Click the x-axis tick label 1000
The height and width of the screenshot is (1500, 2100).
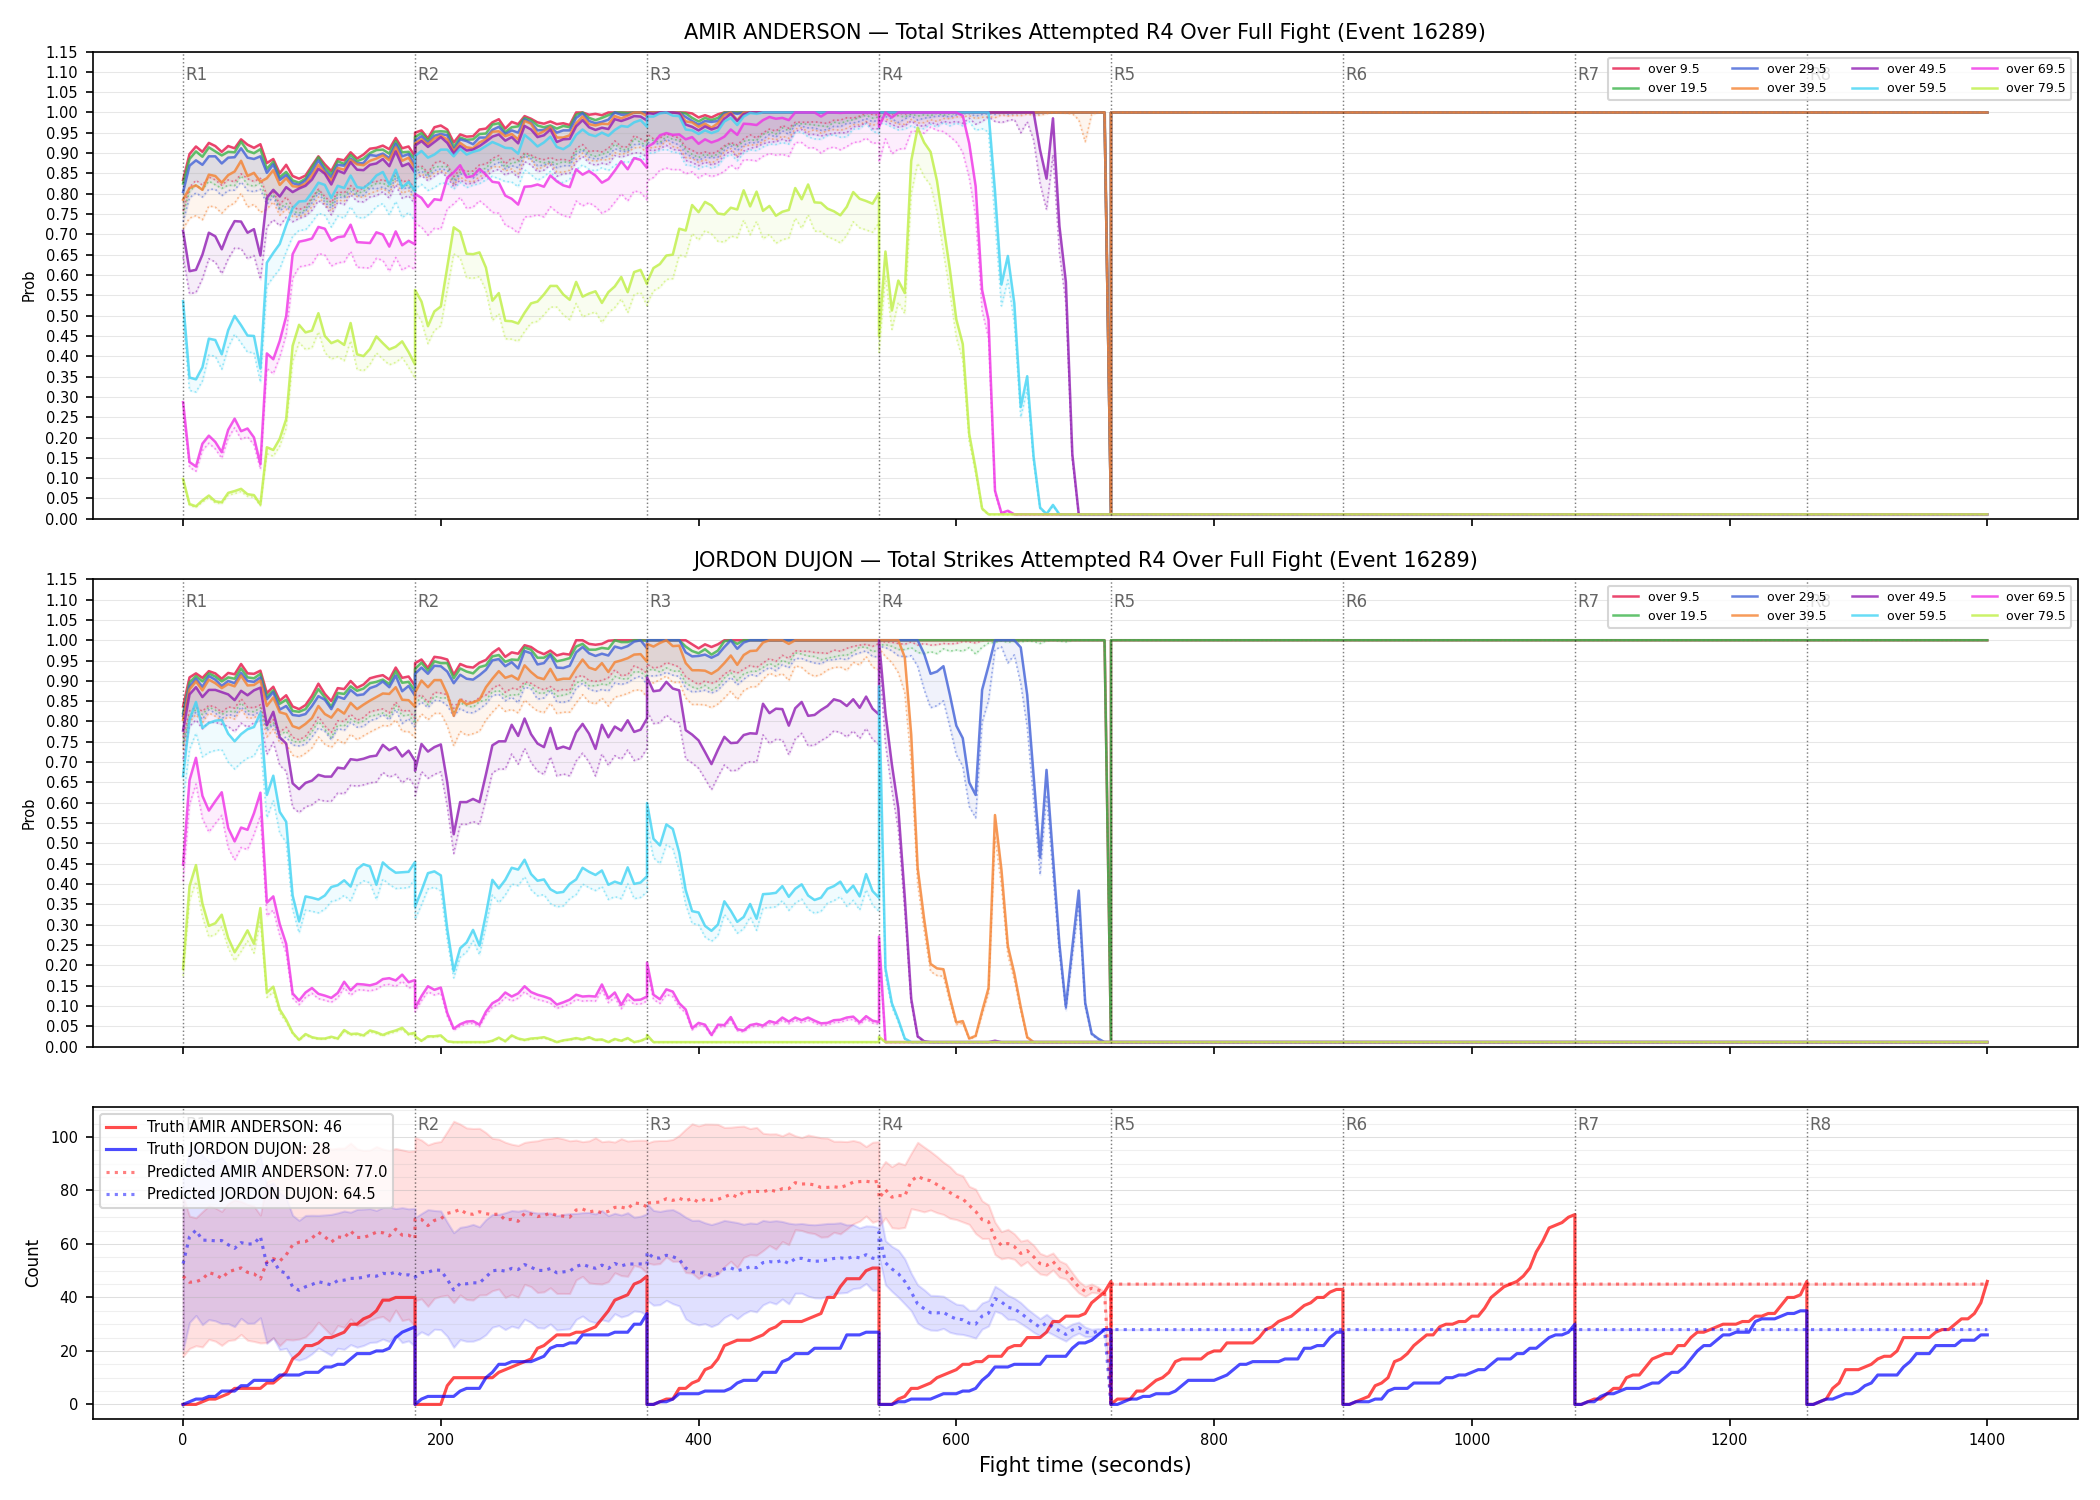1471,1440
